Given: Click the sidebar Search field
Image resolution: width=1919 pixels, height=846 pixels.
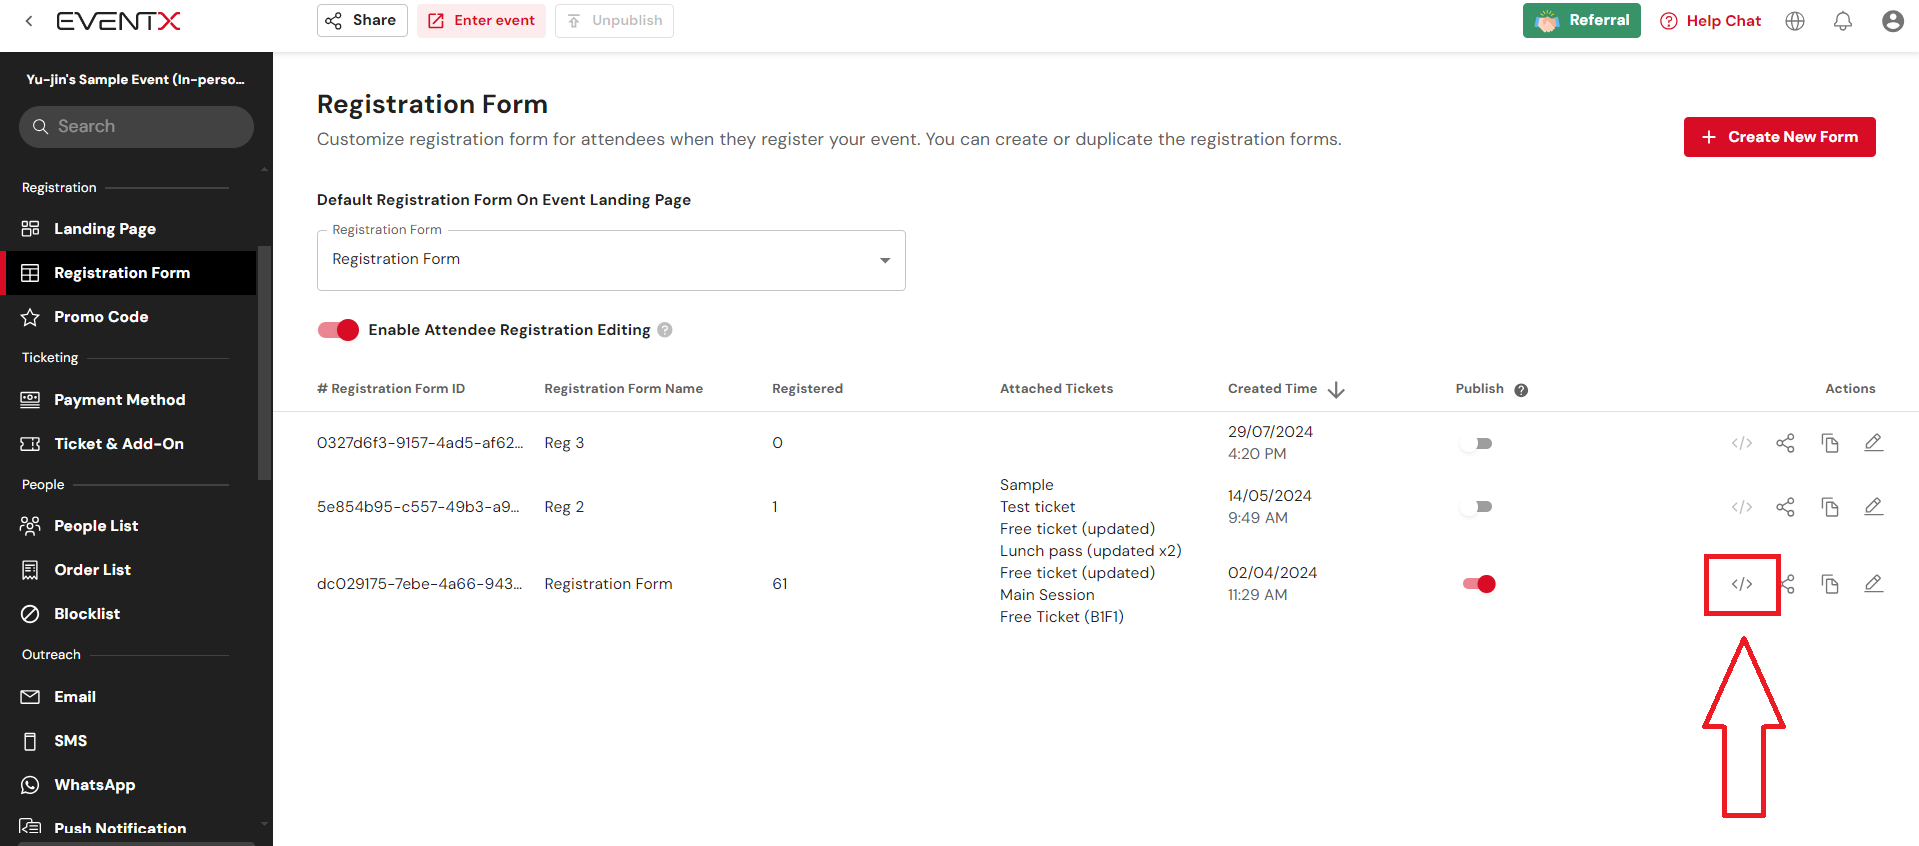Looking at the screenshot, I should pos(136,127).
